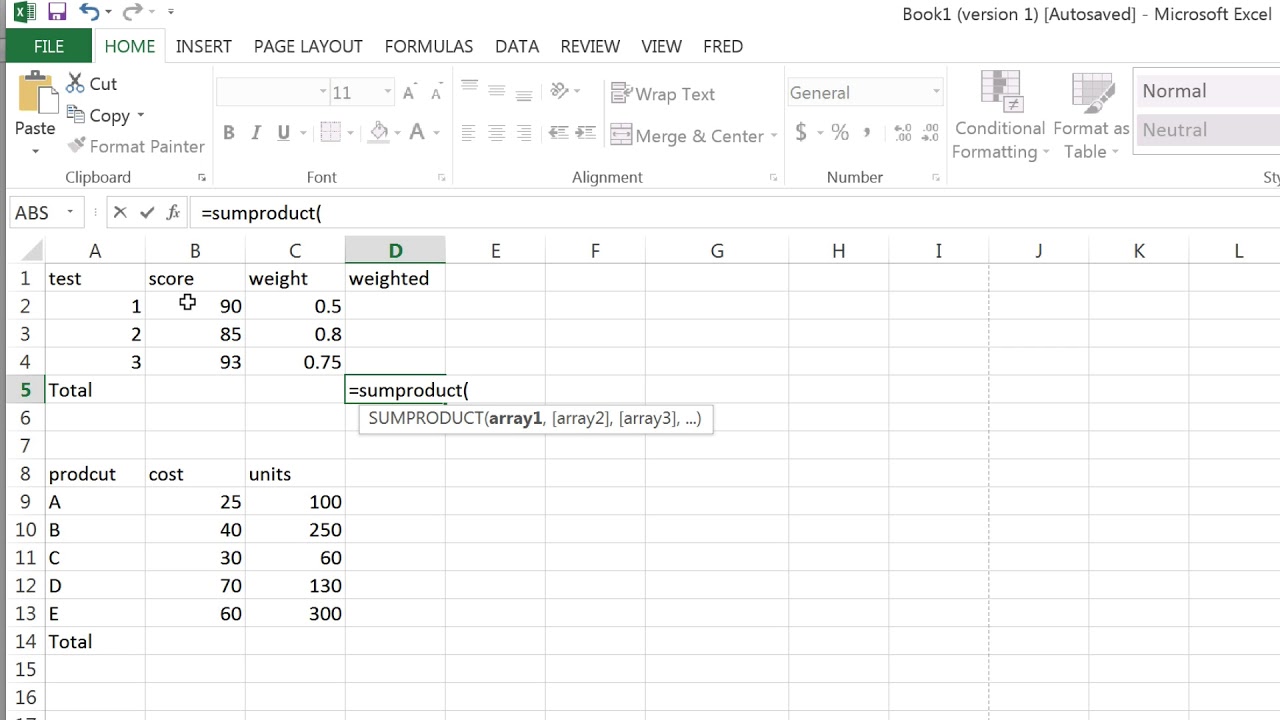Click the Paste clipboard icon

(36, 94)
